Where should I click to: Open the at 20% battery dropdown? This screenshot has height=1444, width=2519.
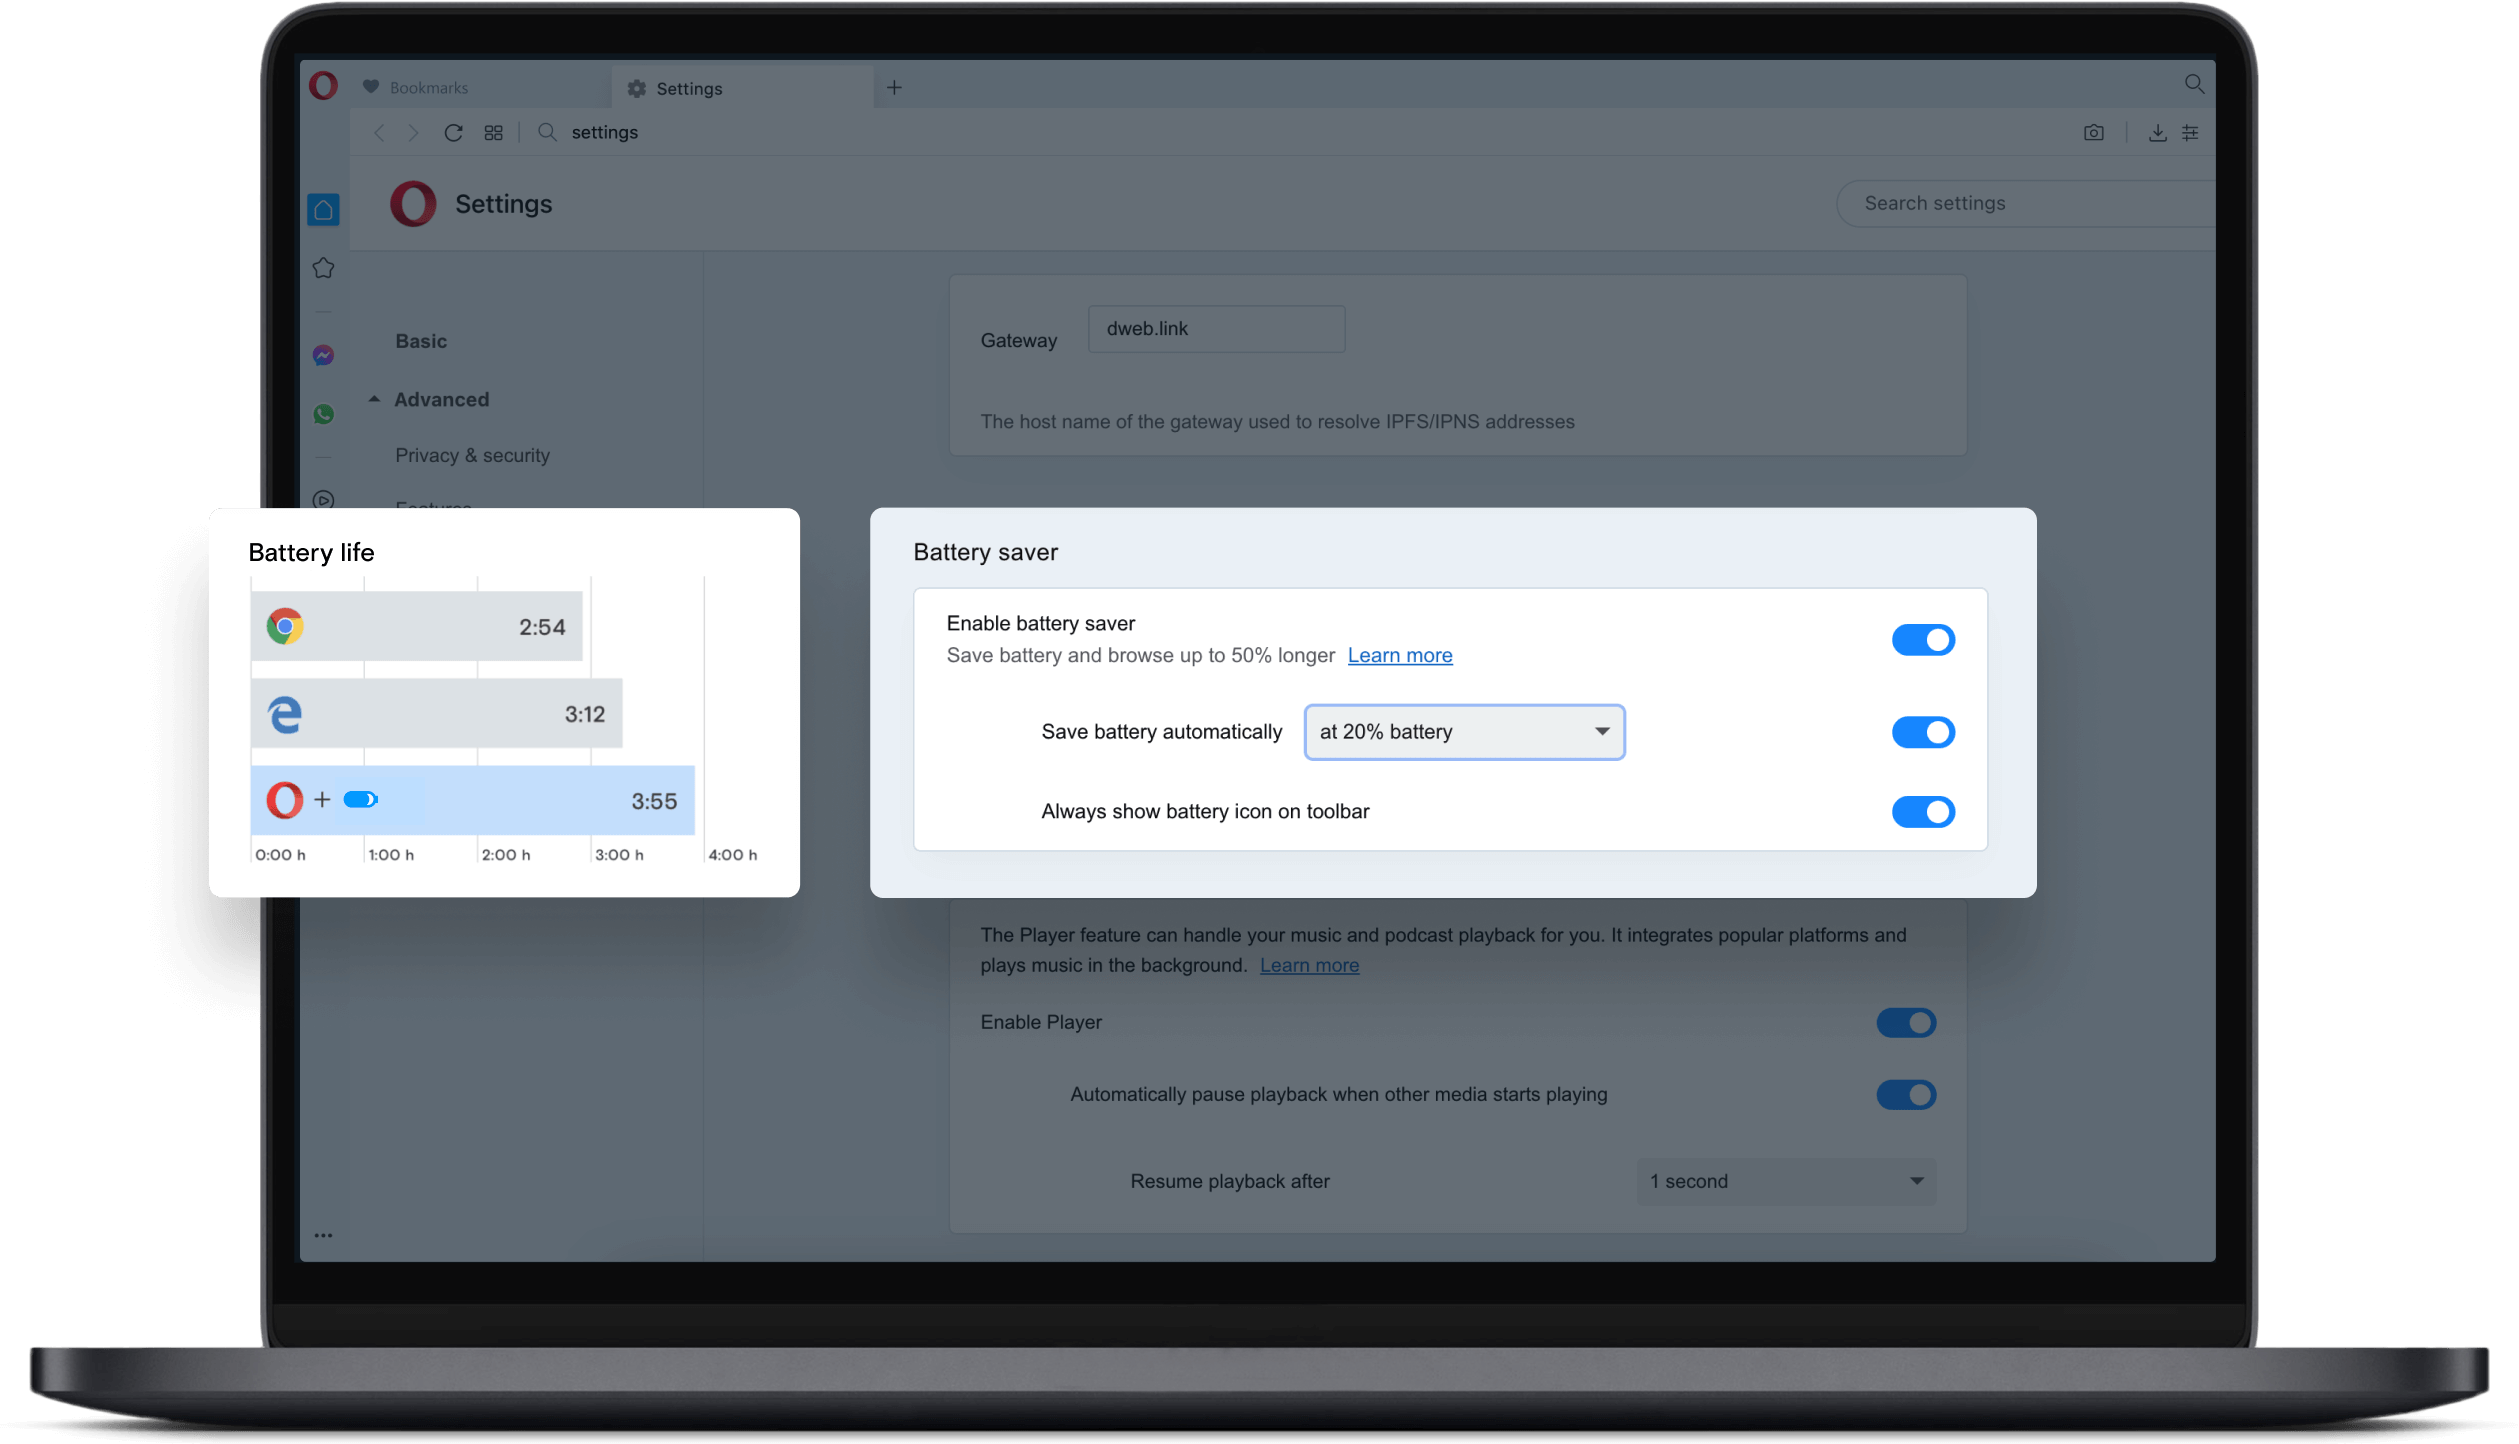[1463, 731]
